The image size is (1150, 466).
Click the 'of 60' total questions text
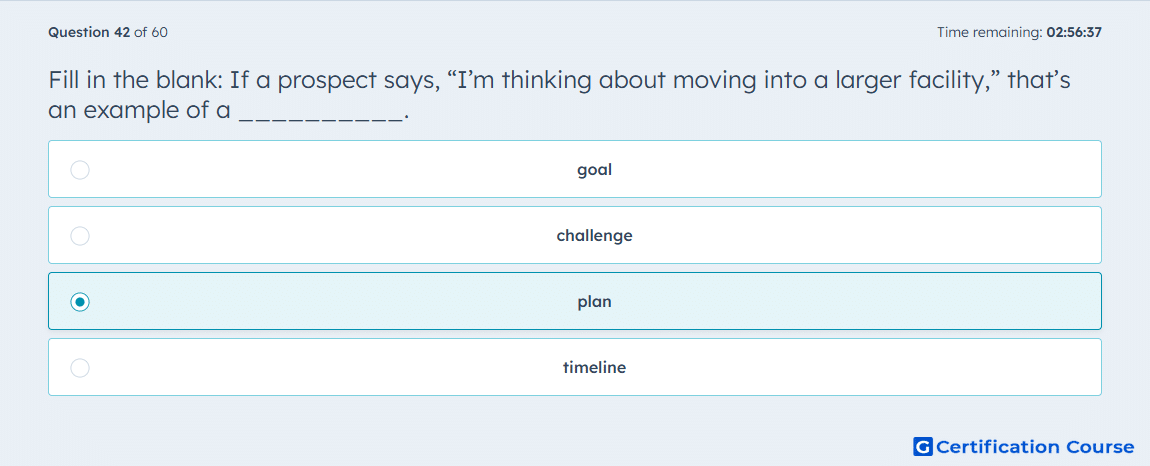point(150,32)
